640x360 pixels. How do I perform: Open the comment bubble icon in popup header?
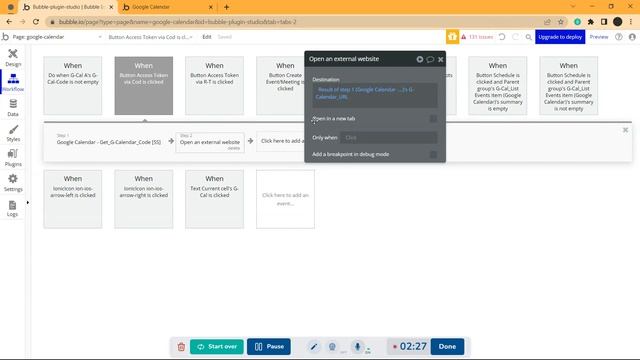430,59
